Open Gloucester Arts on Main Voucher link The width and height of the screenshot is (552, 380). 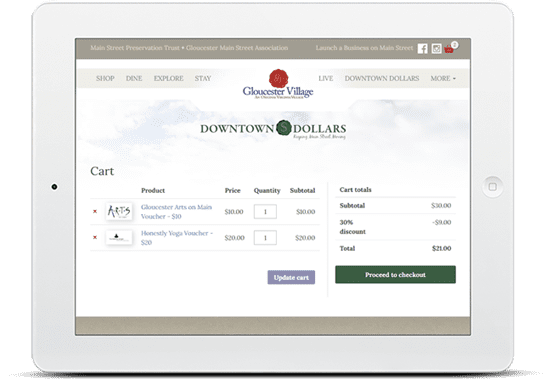pos(176,212)
